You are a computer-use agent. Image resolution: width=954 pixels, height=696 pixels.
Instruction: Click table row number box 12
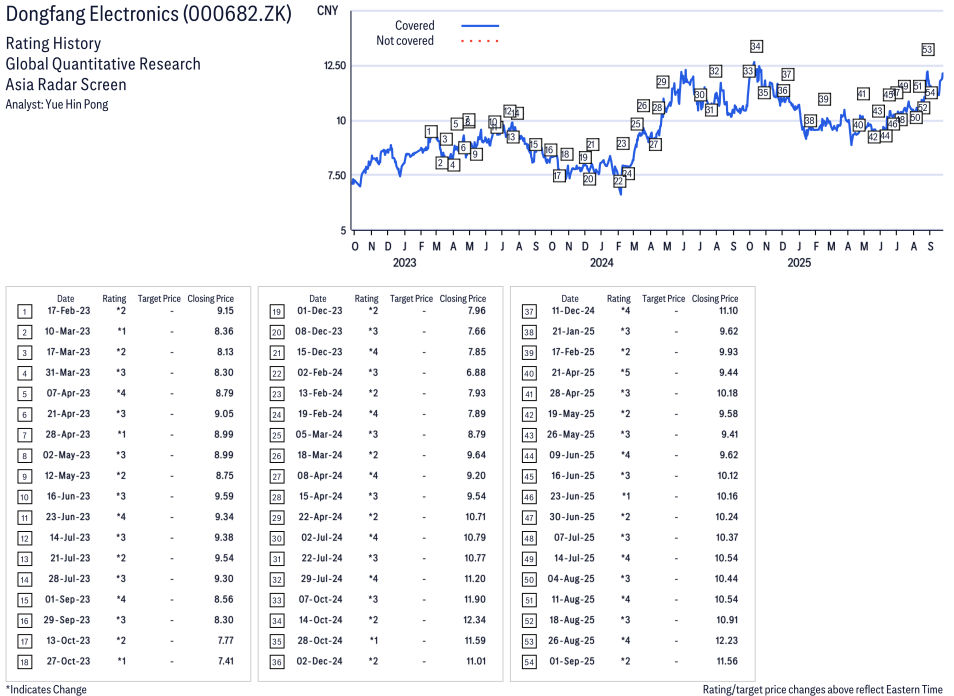pyautogui.click(x=24, y=538)
